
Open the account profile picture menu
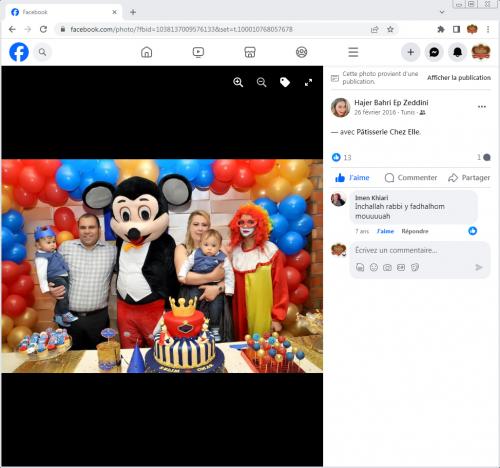pyautogui.click(x=481, y=52)
